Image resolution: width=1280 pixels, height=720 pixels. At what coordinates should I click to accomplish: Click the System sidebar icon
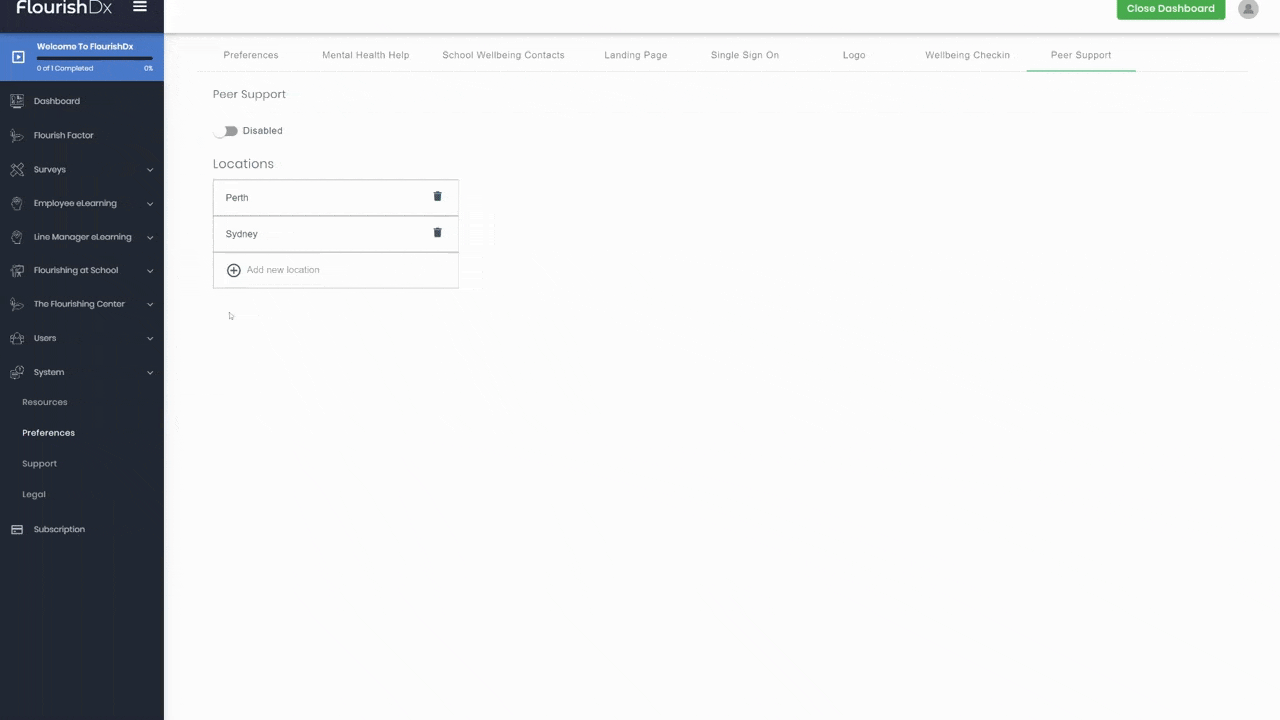pyautogui.click(x=17, y=372)
